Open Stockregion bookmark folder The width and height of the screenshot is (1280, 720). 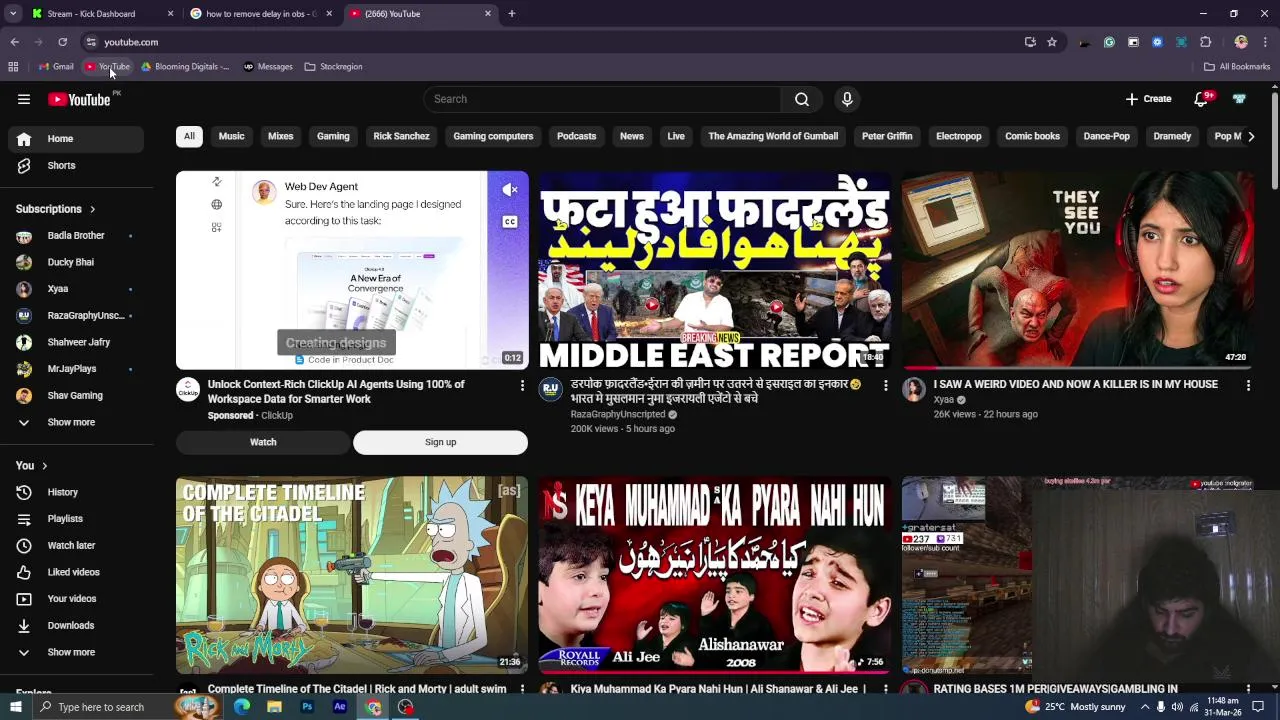[x=334, y=67]
